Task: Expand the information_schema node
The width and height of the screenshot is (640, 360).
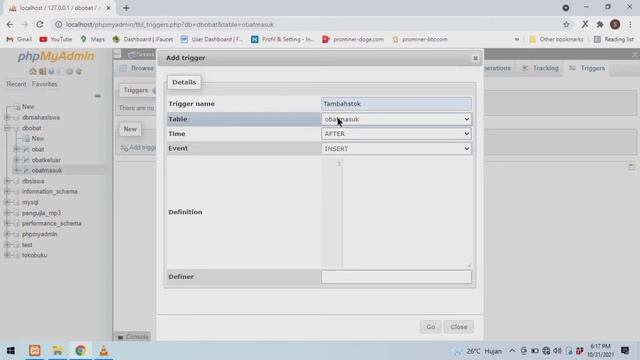Action: pyautogui.click(x=7, y=192)
